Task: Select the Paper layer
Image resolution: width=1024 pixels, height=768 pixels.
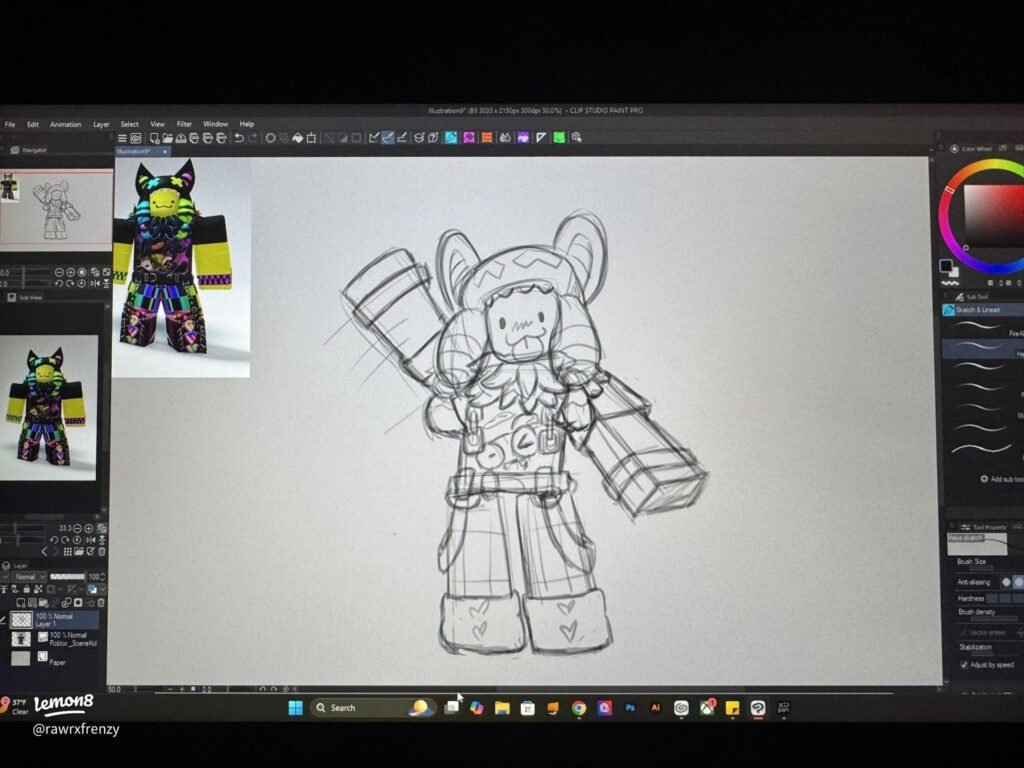Action: tap(55, 658)
